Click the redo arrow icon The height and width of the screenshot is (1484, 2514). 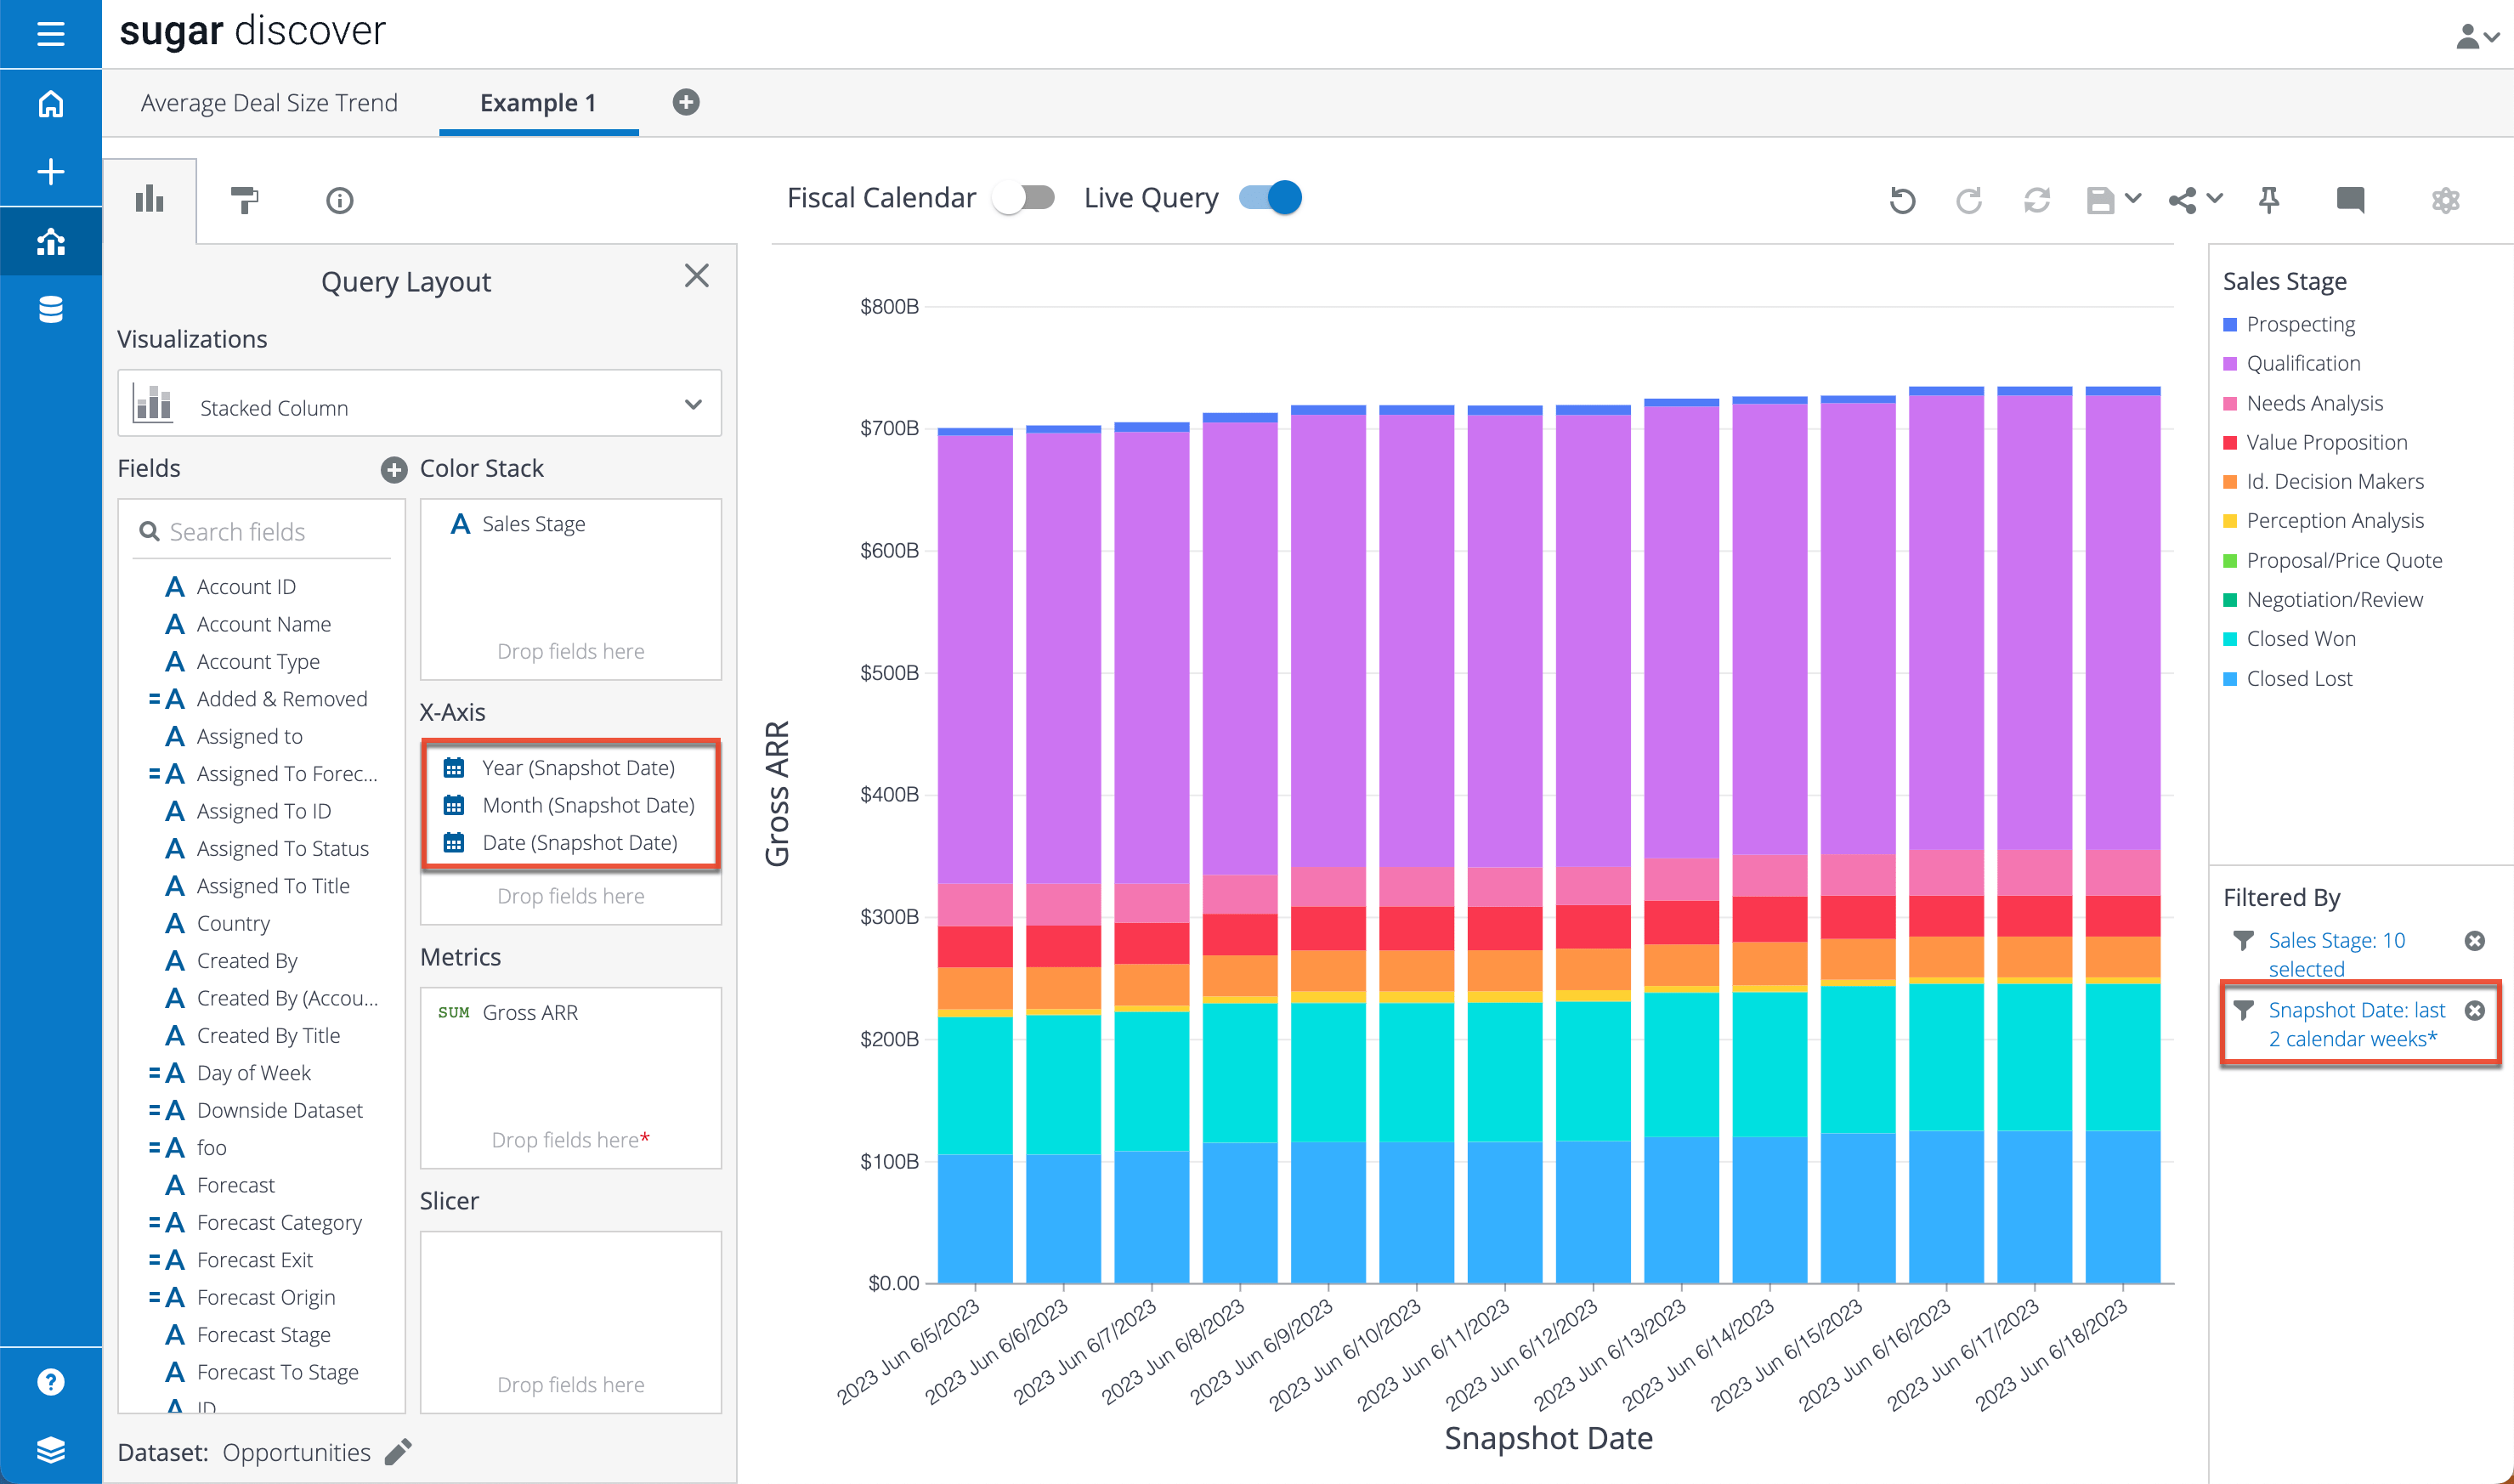tap(1969, 201)
